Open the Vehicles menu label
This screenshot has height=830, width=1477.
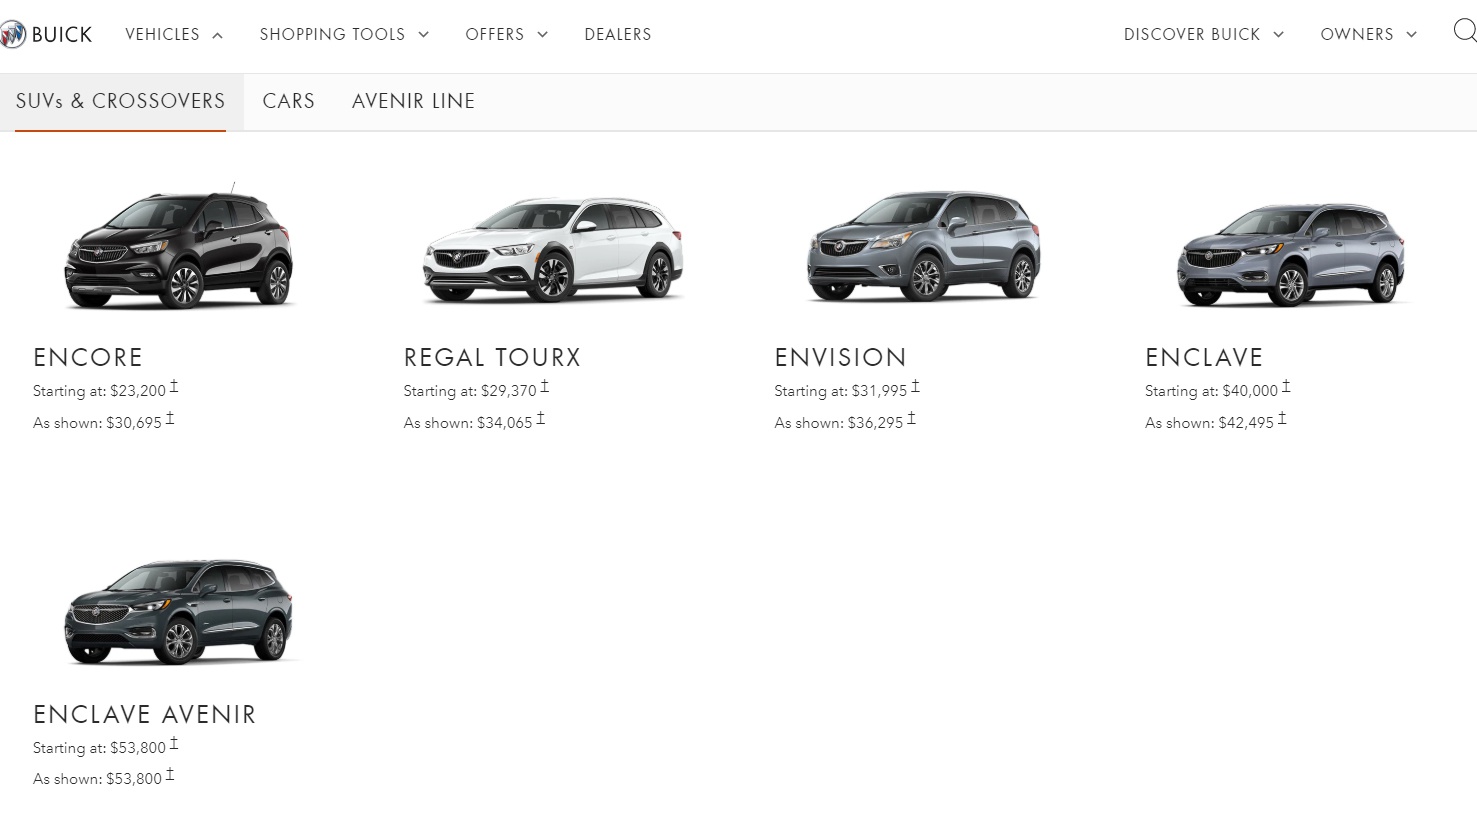[x=162, y=34]
